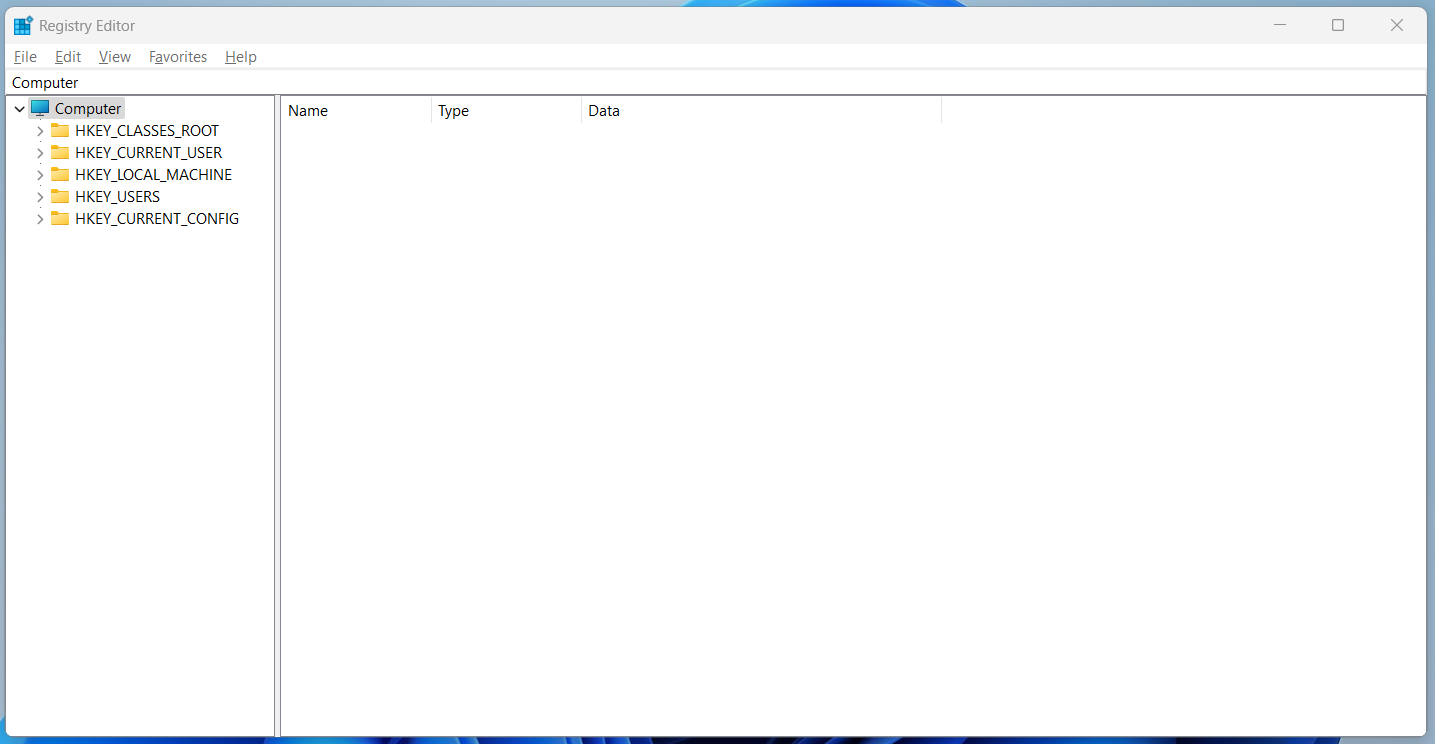Viewport: 1435px width, 744px height.
Task: Expand the HKEY_CURRENT_USER key
Action: point(40,153)
